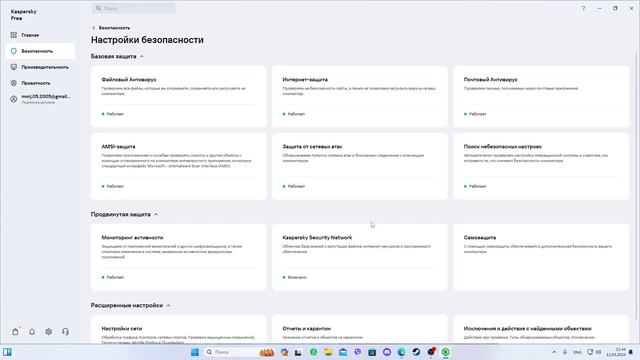
Task: Open the Windows widgets button
Action: pos(7,352)
